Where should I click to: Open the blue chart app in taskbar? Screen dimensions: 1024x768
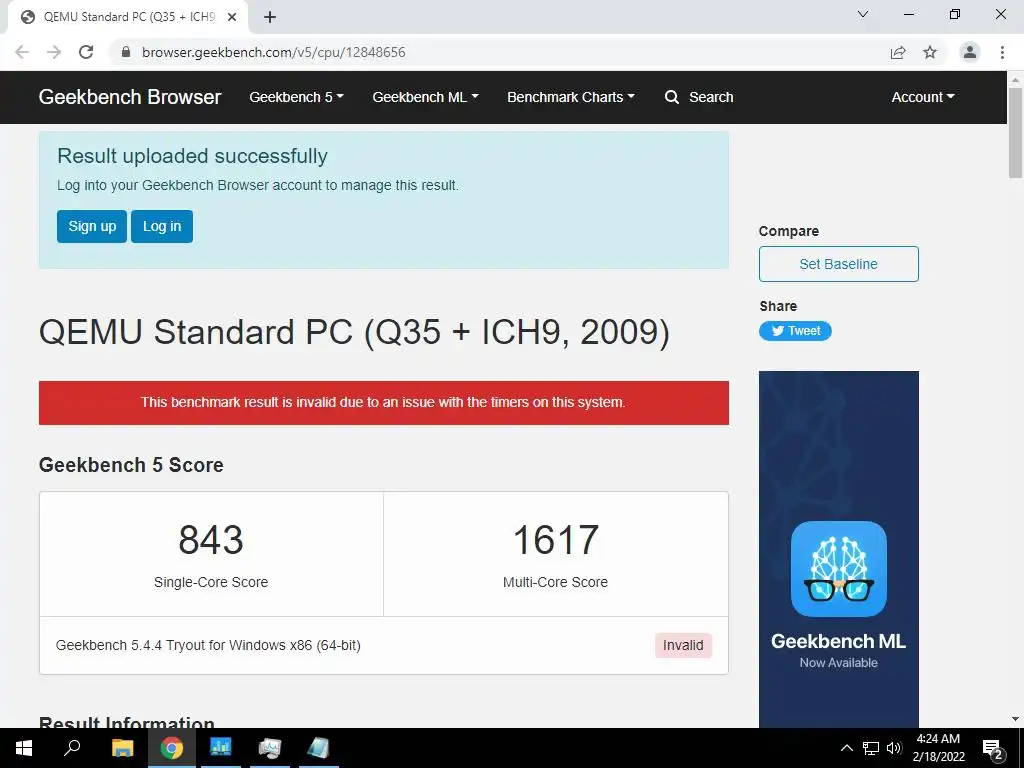(x=221, y=748)
